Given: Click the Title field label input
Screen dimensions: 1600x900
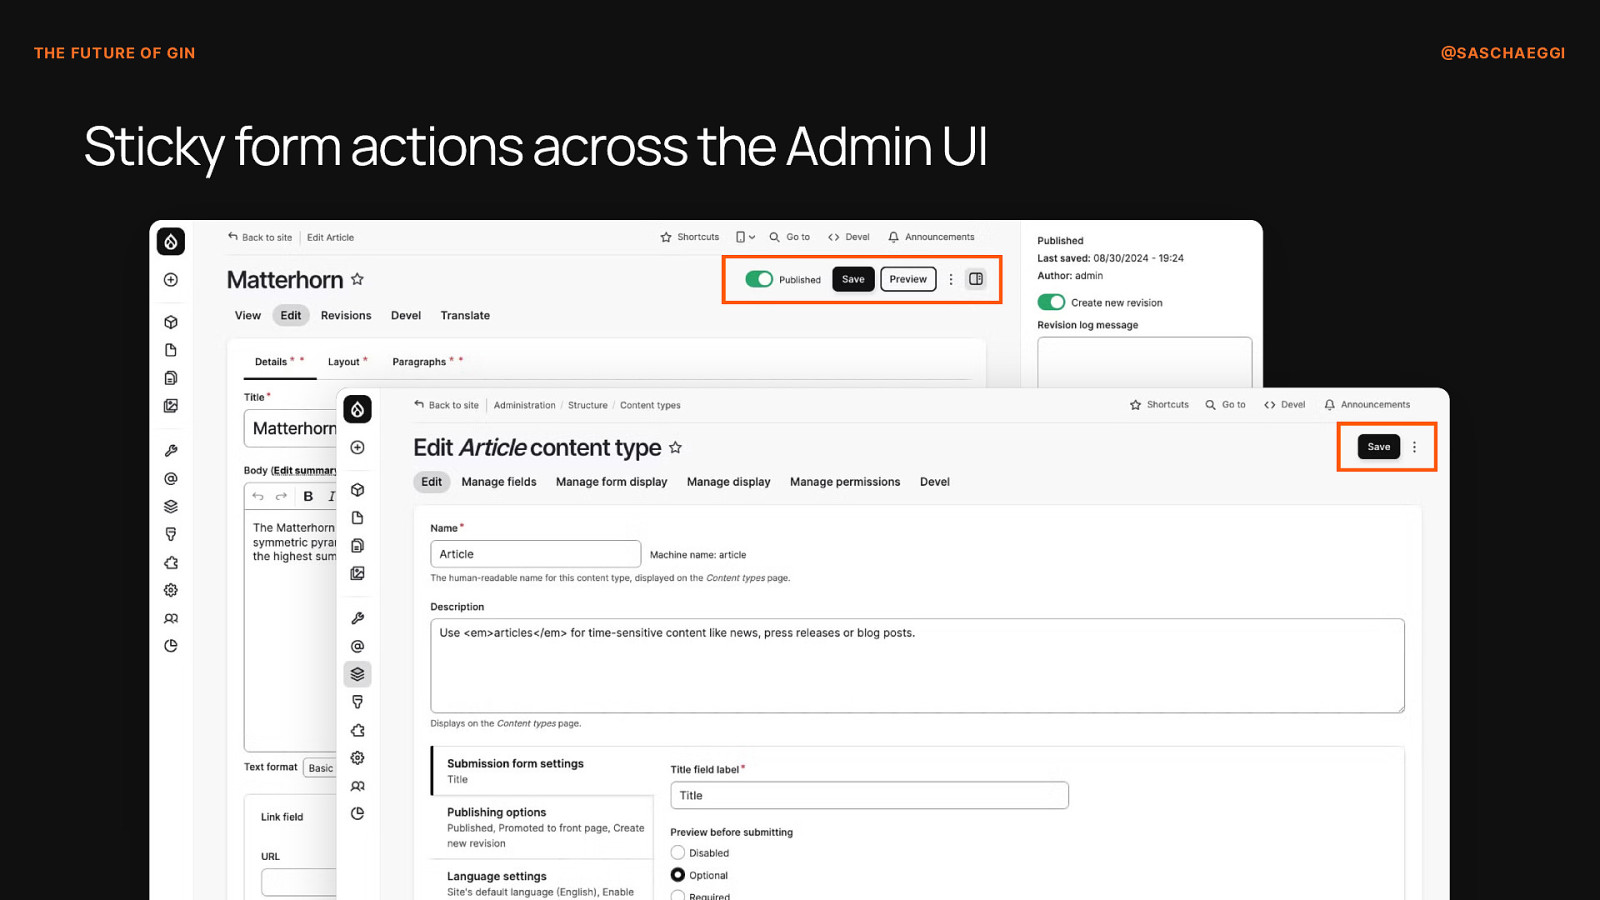Looking at the screenshot, I should [x=869, y=795].
